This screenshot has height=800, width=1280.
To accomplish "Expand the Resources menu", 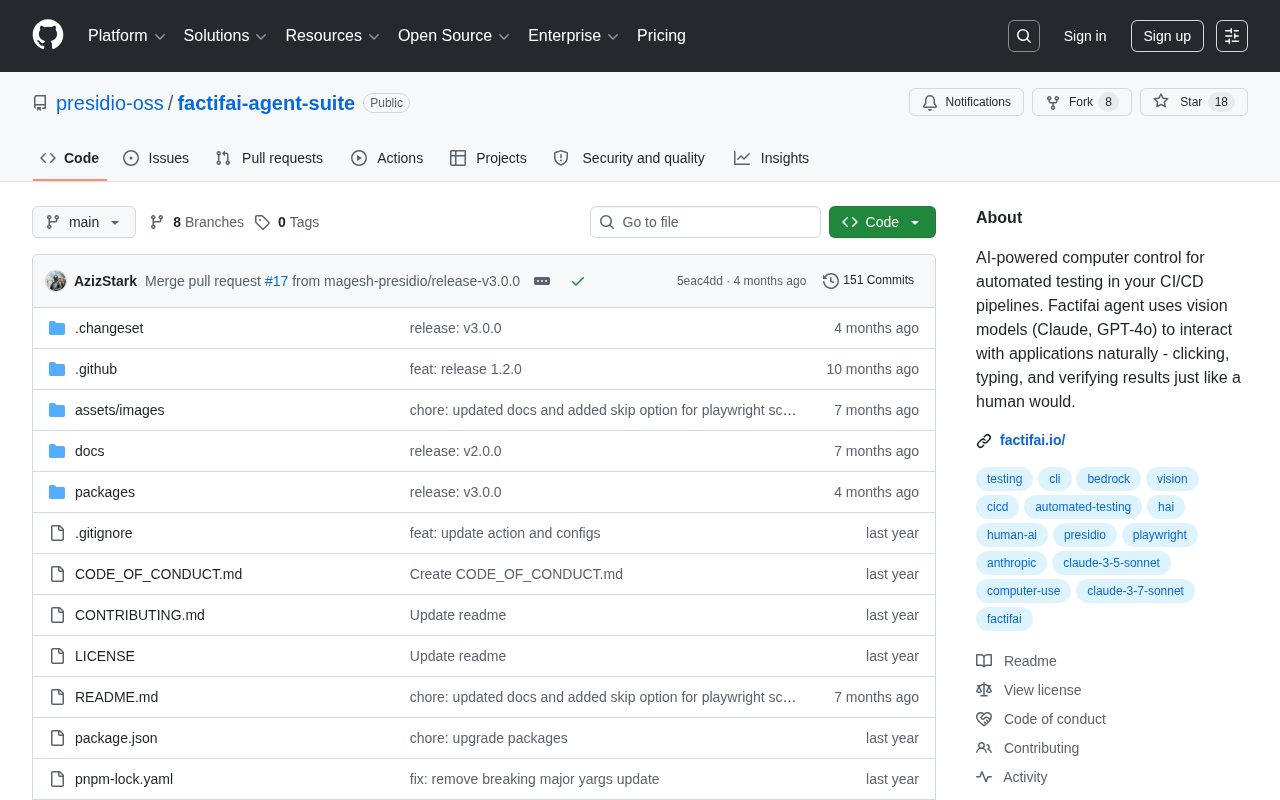I will pos(332,36).
